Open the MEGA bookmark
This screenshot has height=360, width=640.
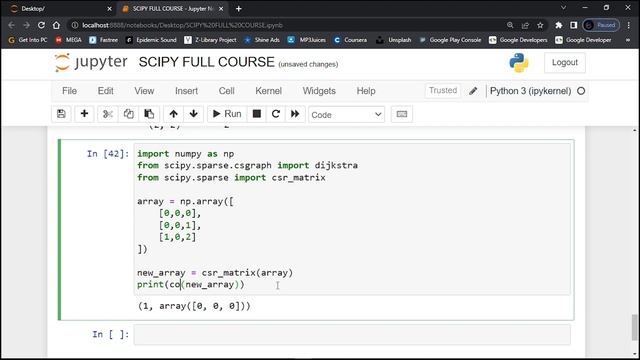(x=69, y=40)
